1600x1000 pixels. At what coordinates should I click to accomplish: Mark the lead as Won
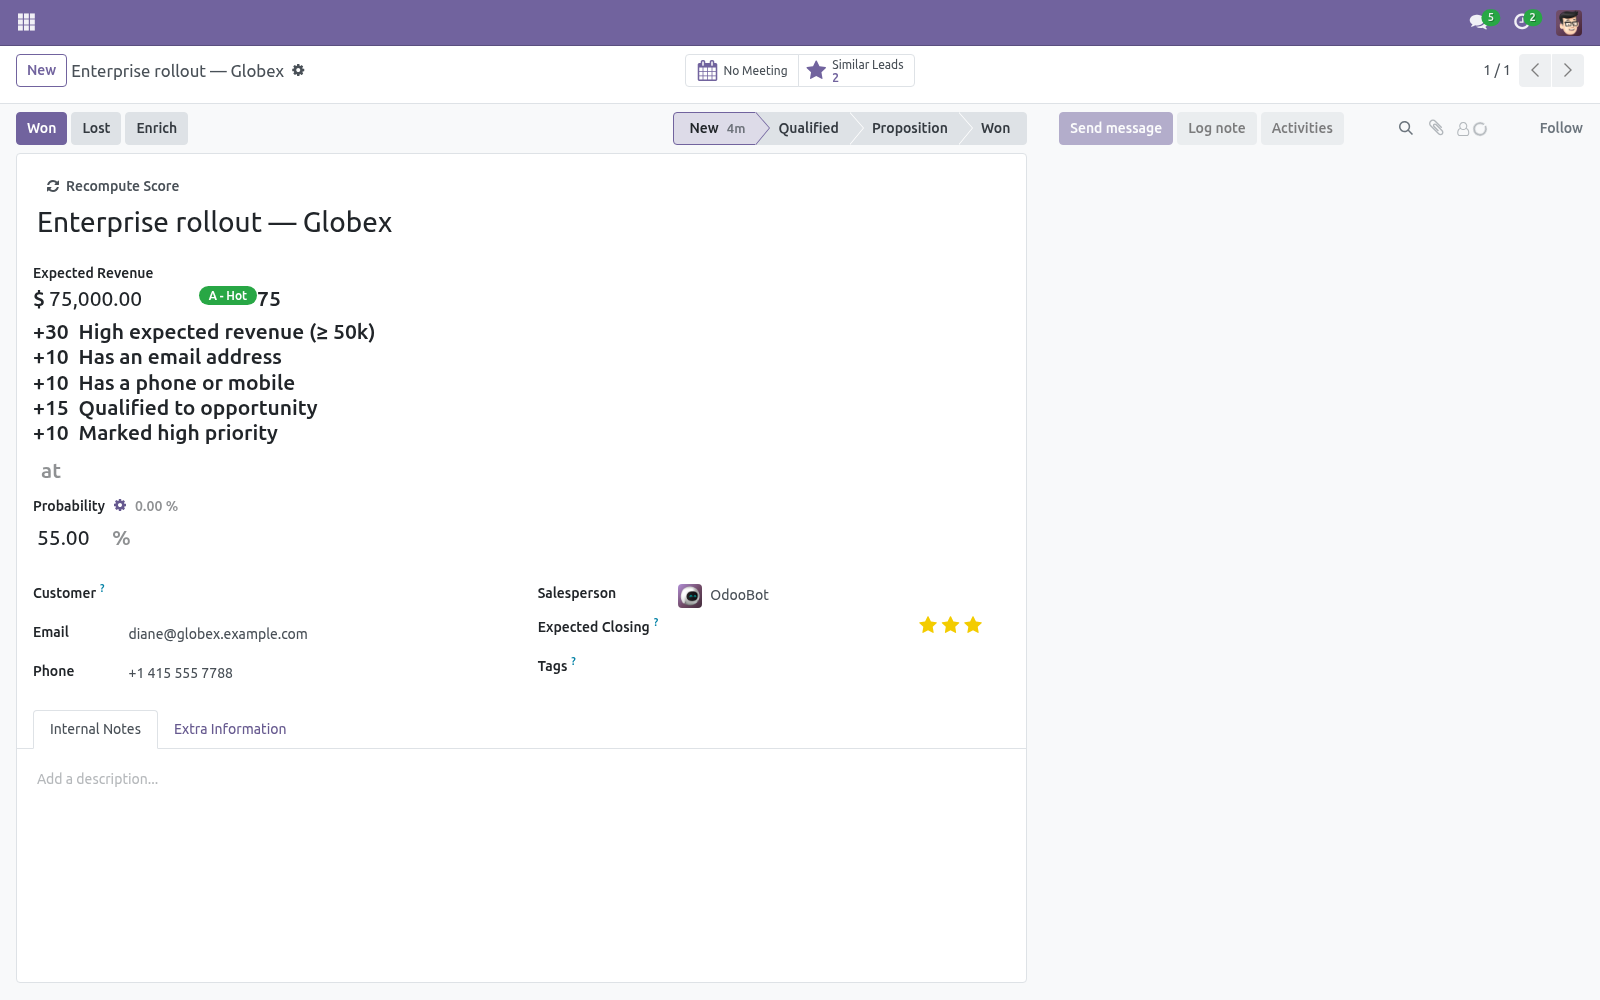[x=42, y=128]
